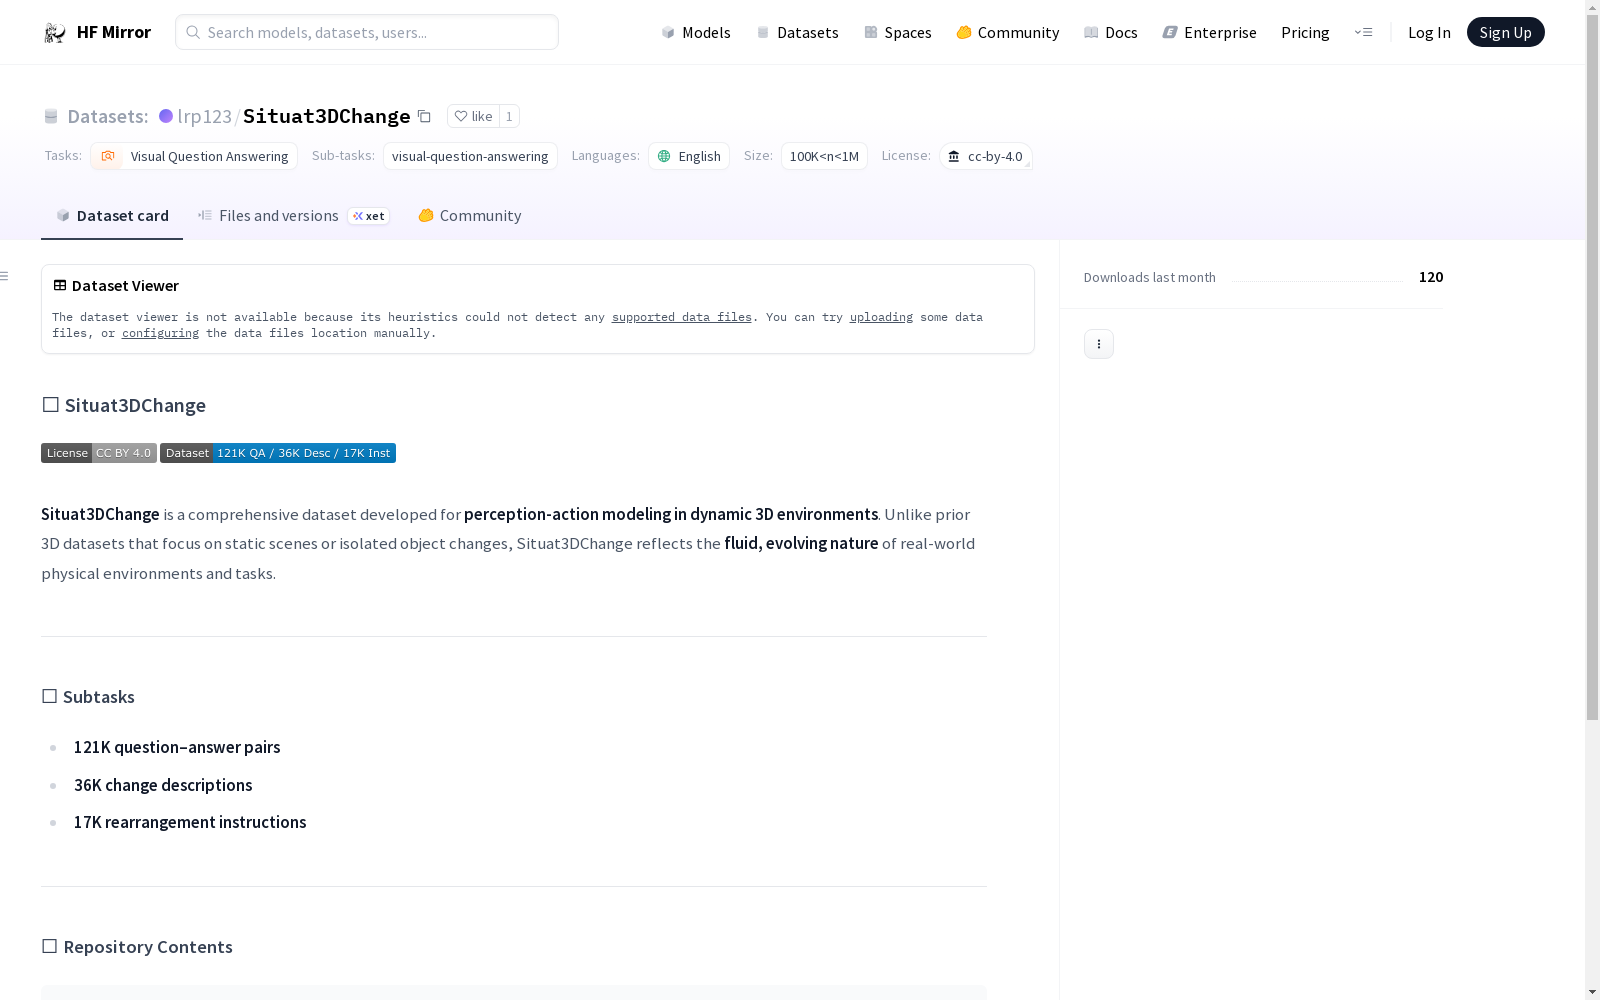Visit Community in the top navigation
This screenshot has width=1600, height=1000.
pos(1008,32)
